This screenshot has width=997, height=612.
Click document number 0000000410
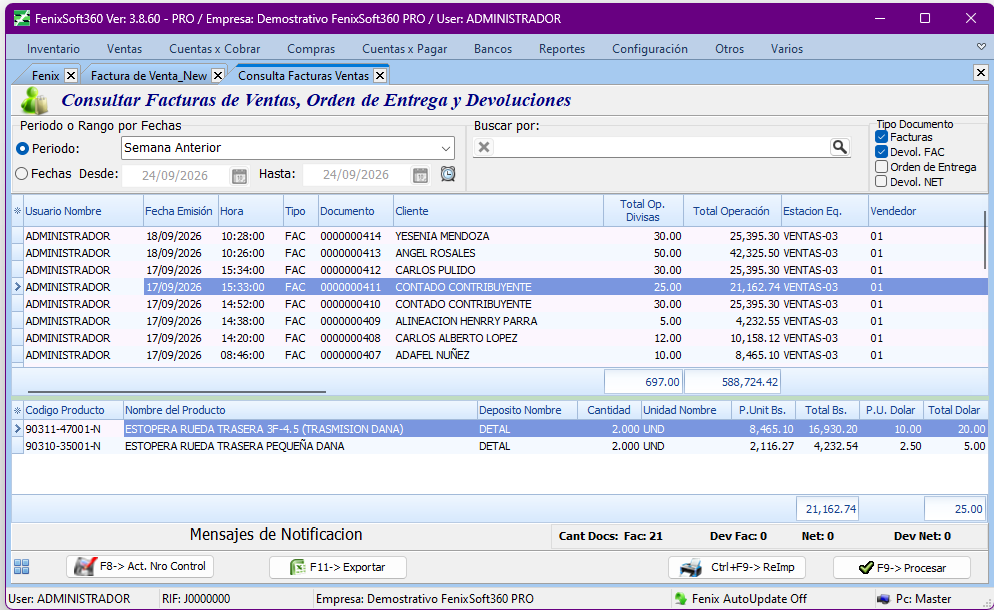(350, 304)
